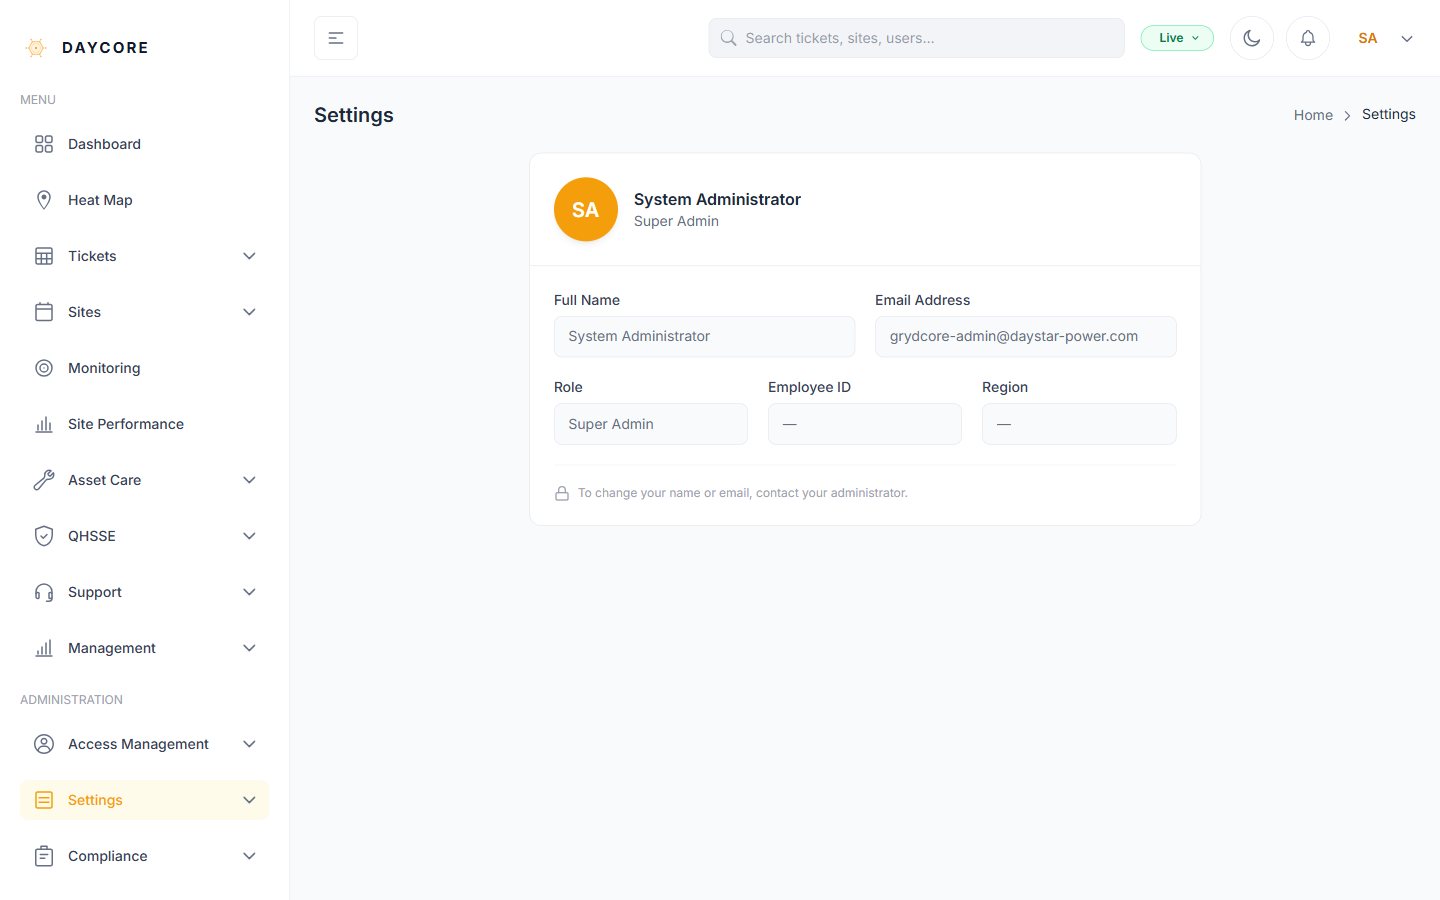Click the QHSSE shield icon

(x=44, y=536)
